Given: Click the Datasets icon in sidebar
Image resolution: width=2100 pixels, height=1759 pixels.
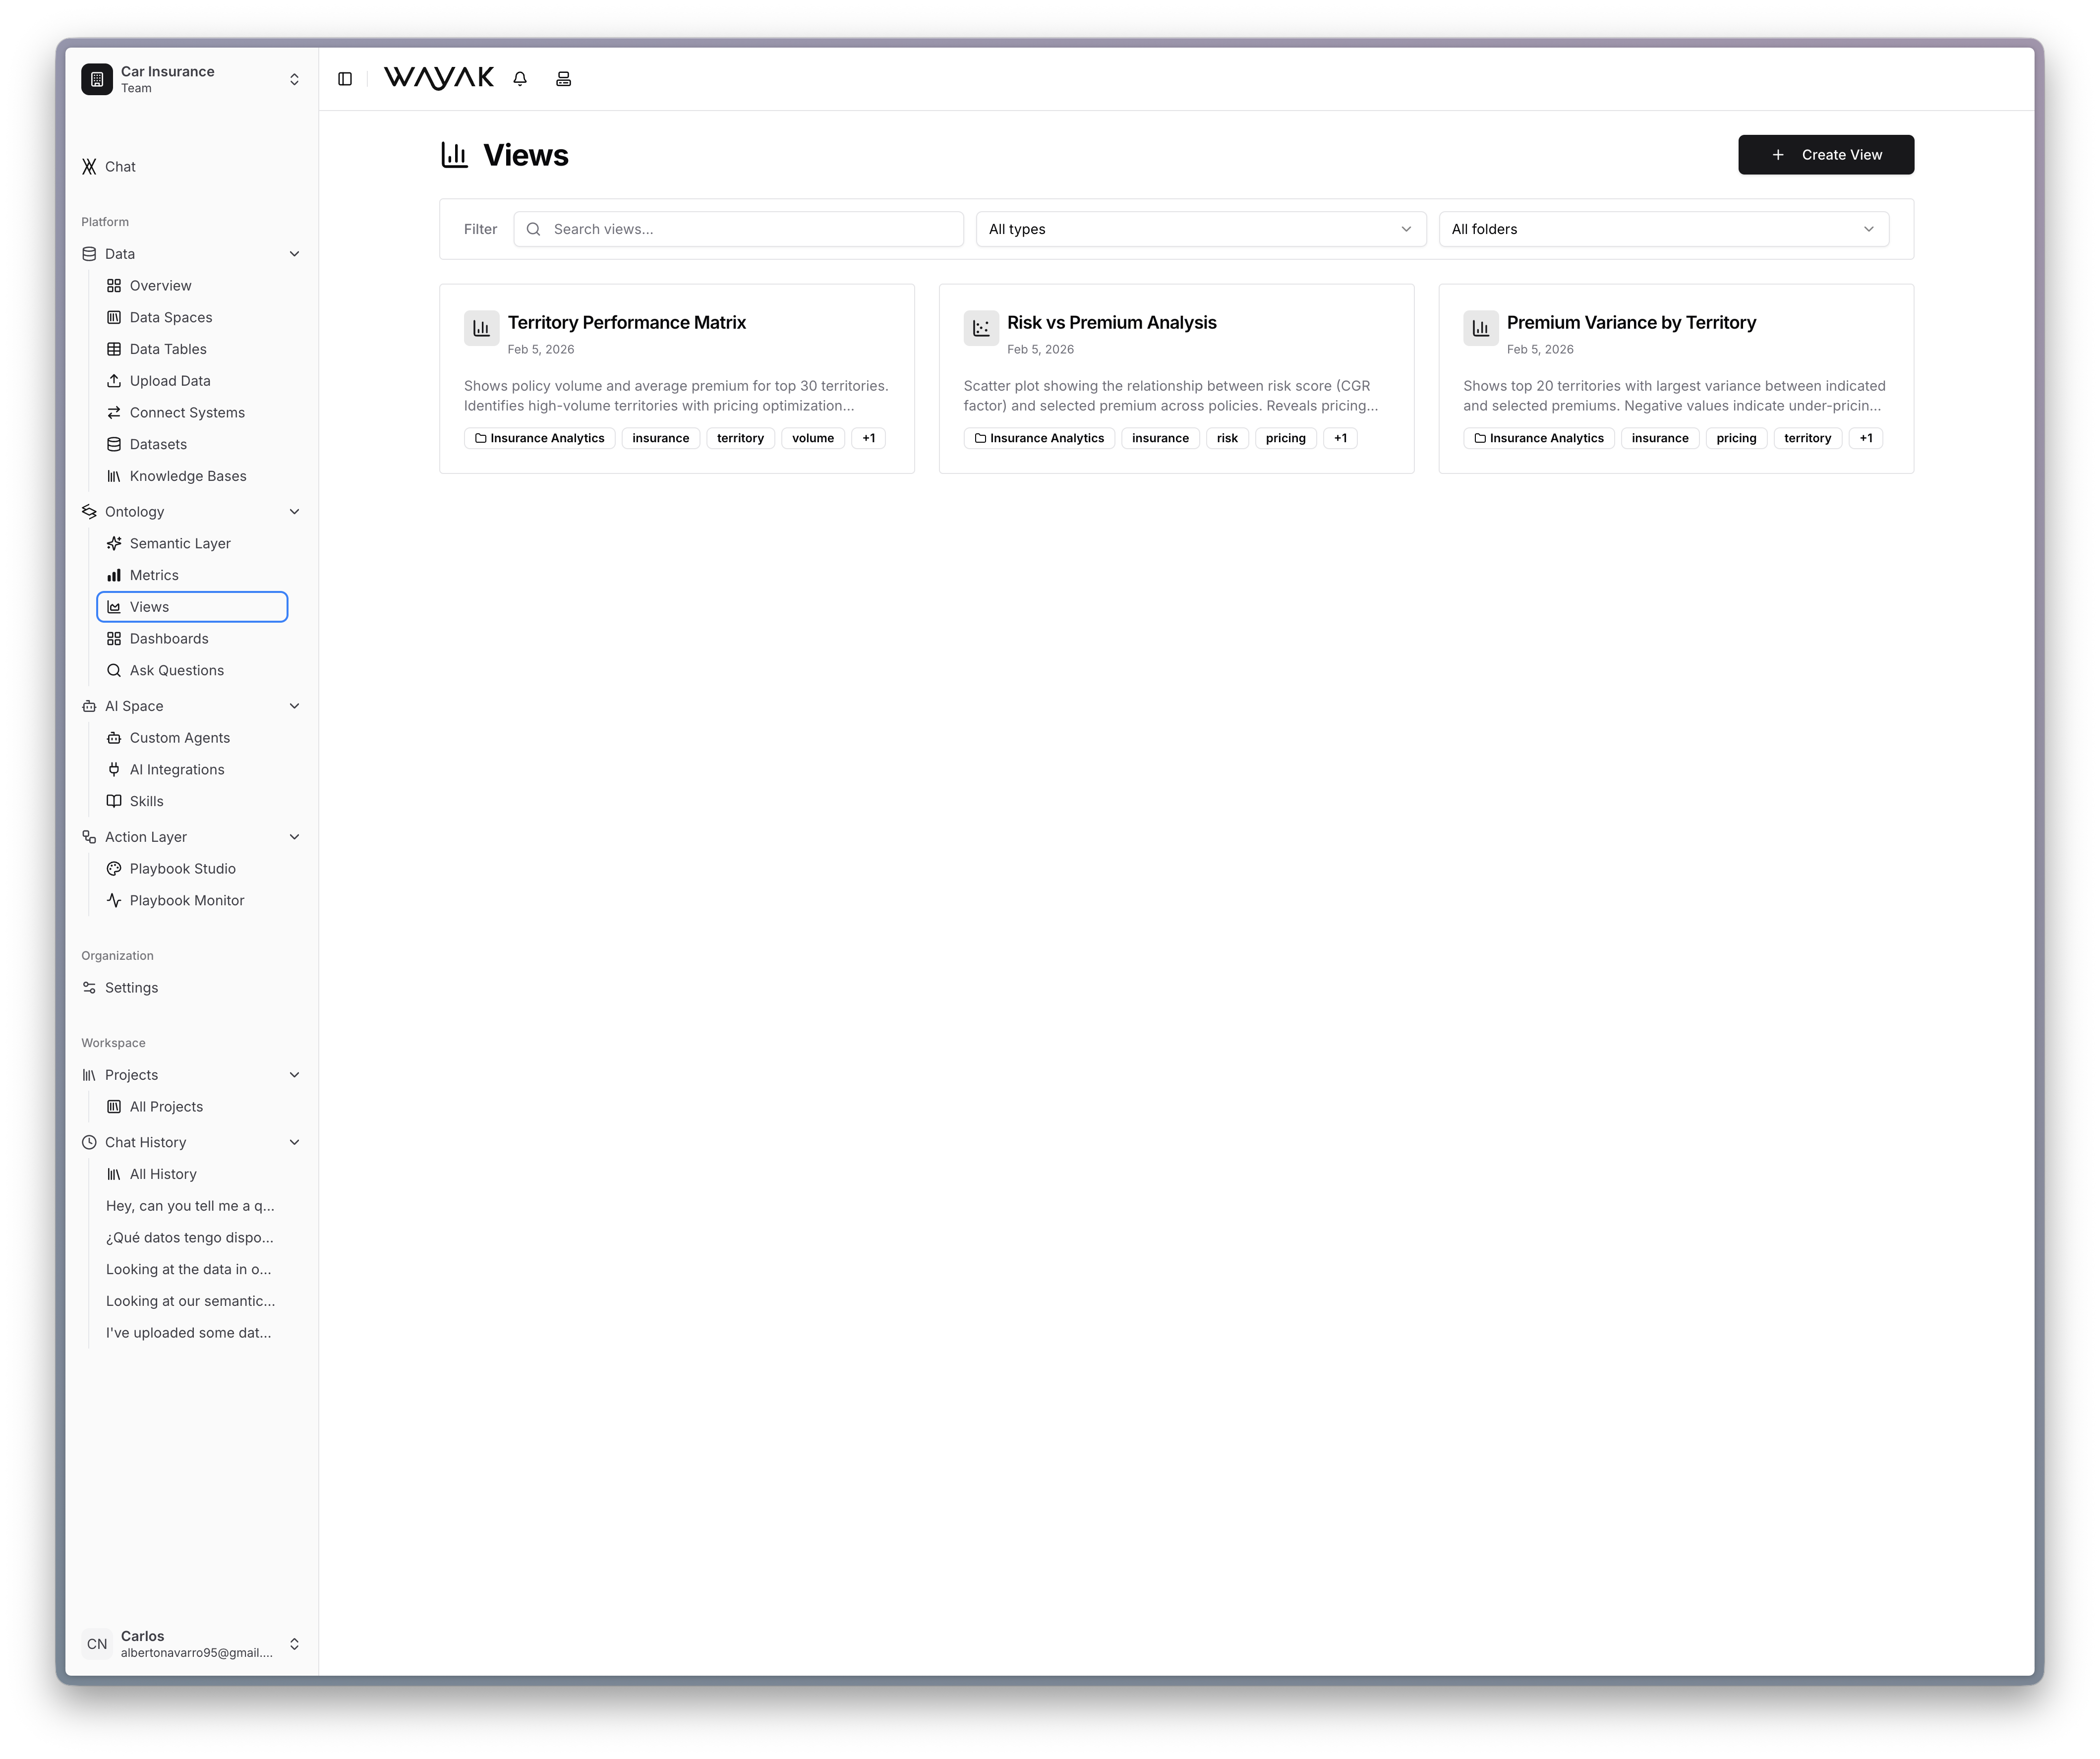Looking at the screenshot, I should pos(114,445).
